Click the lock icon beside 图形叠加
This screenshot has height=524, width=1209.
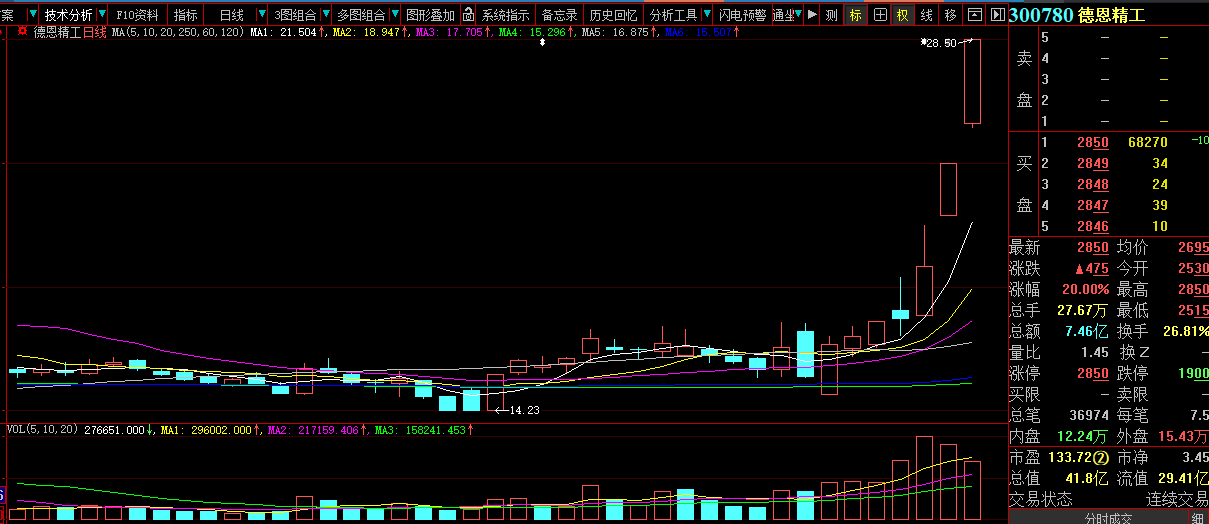(x=466, y=15)
